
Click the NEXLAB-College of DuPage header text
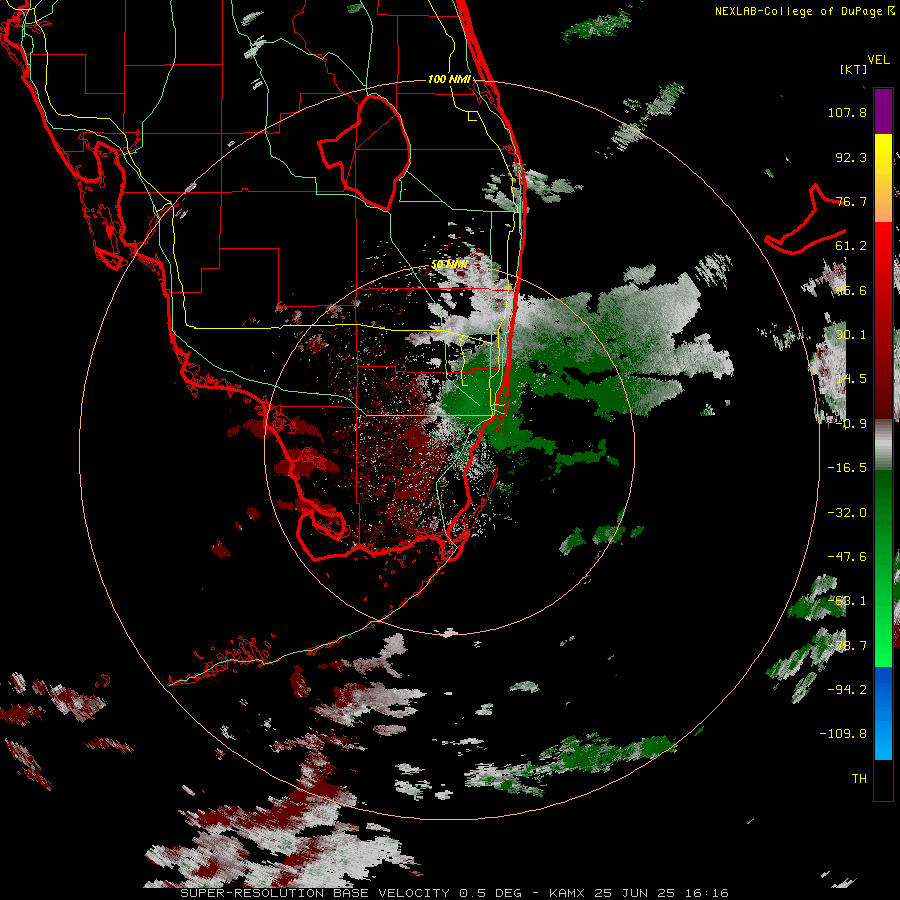click(x=798, y=11)
